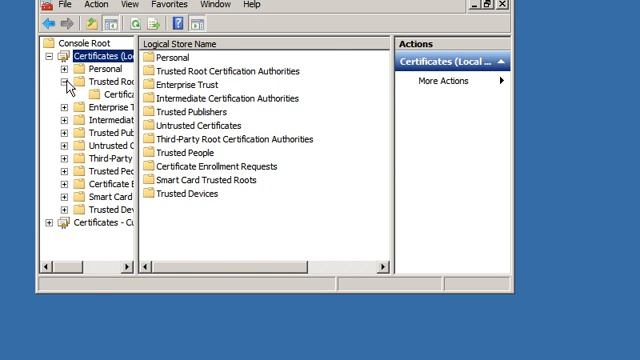
Task: Click Intermediate Certification Authorities folder icon
Action: (149, 98)
